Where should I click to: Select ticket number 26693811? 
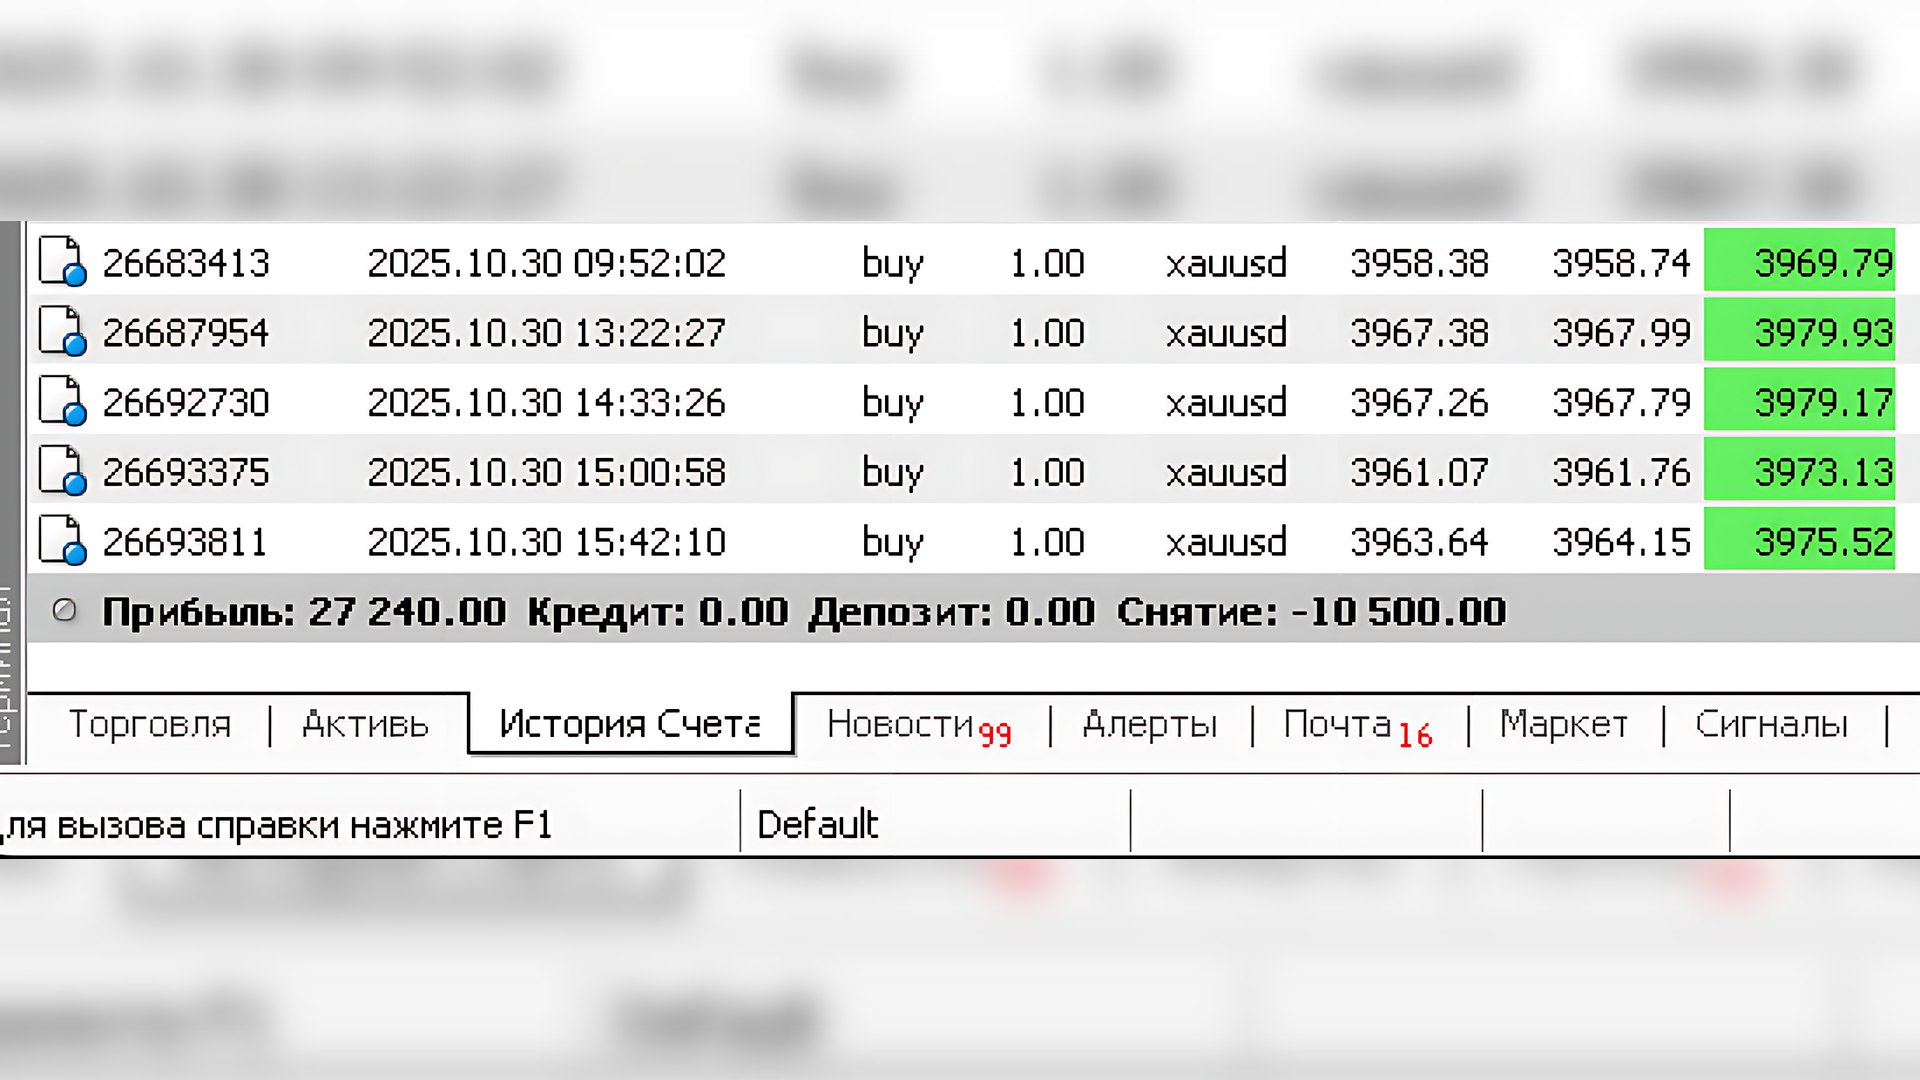click(185, 542)
